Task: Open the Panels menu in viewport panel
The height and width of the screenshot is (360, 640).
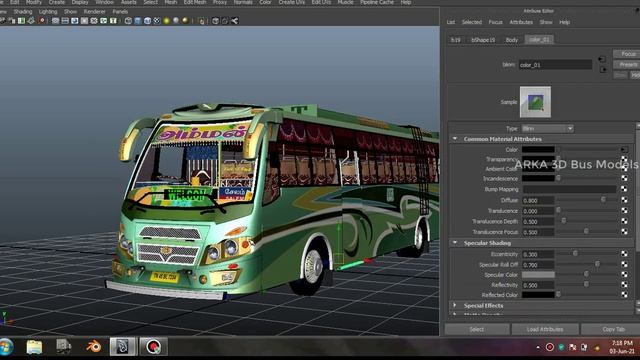Action: [120, 12]
